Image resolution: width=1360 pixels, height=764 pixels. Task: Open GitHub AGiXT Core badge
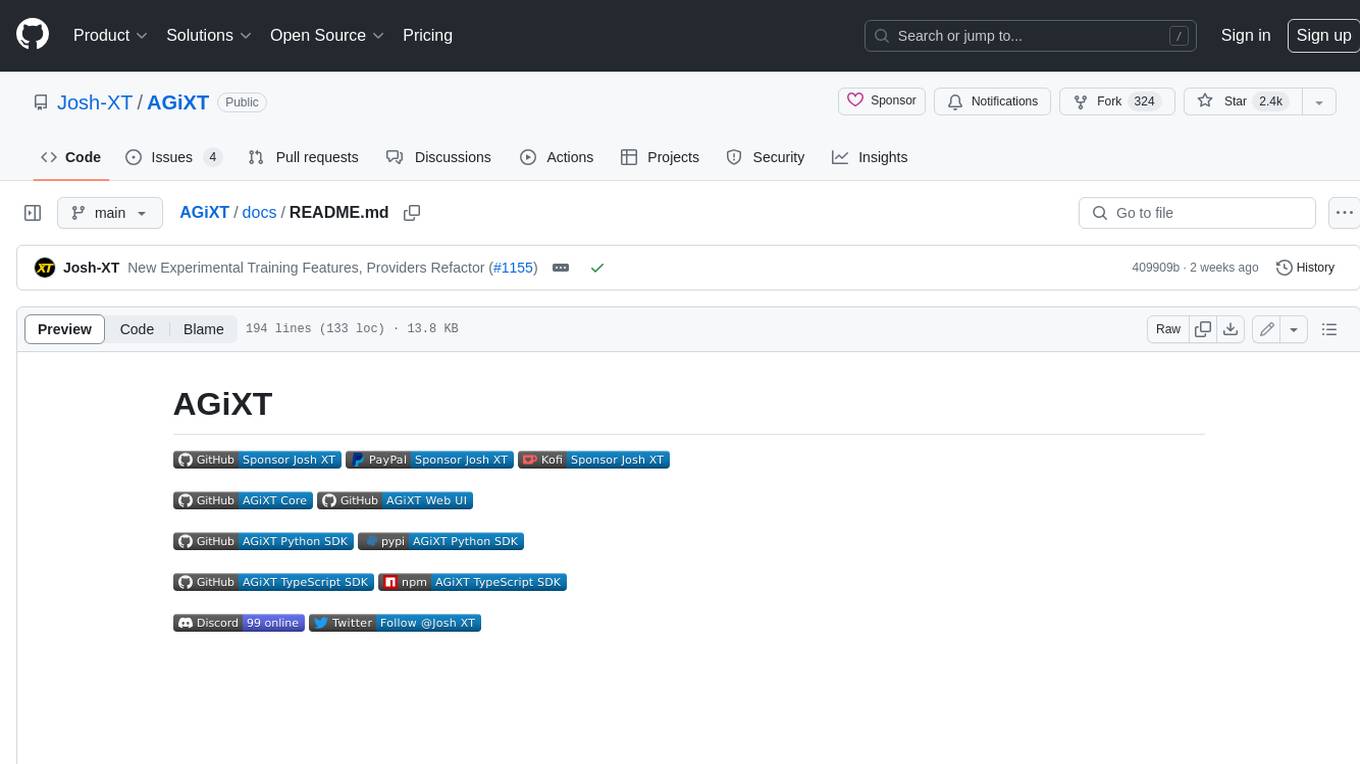tap(243, 500)
